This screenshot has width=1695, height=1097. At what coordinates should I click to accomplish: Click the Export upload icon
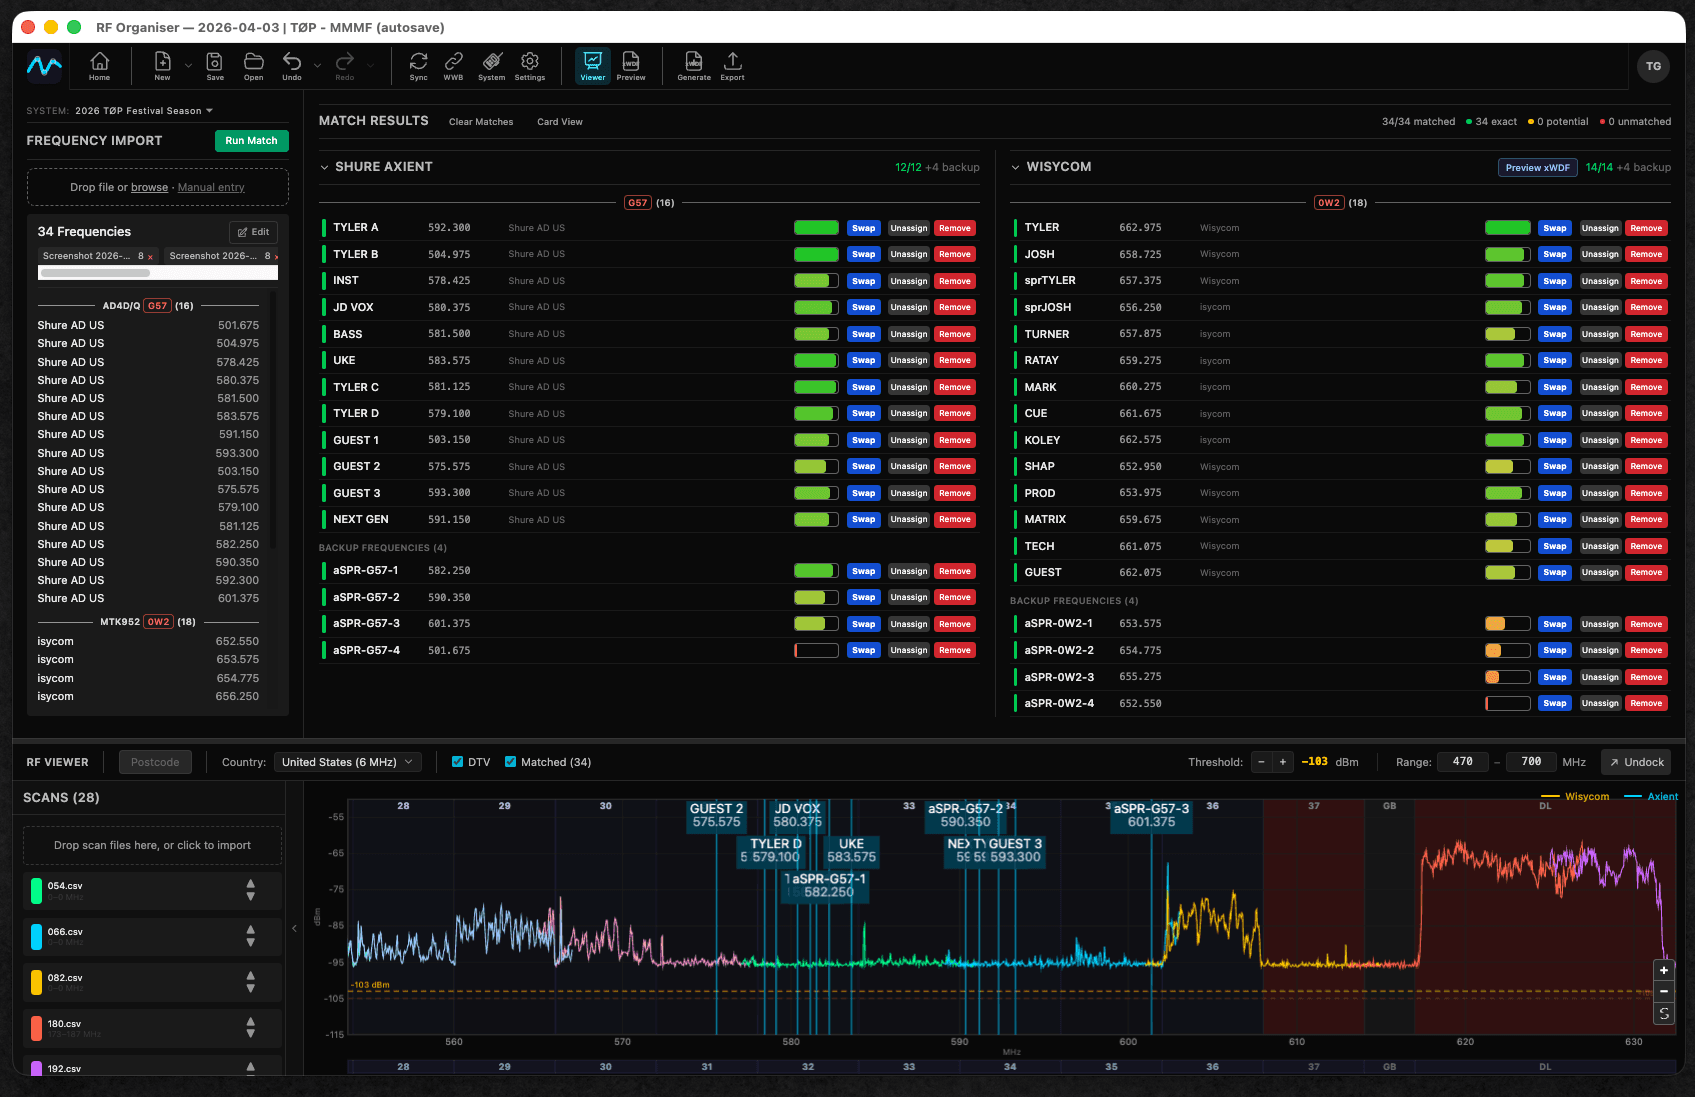(732, 66)
